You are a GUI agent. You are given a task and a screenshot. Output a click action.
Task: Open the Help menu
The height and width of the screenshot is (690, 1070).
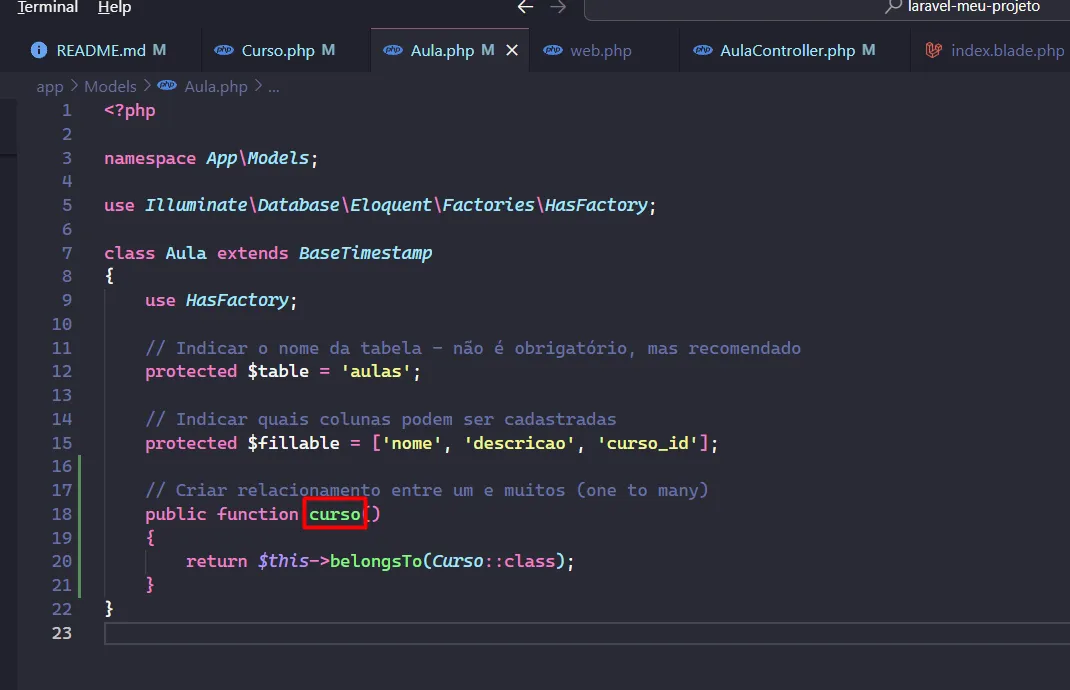click(x=114, y=7)
